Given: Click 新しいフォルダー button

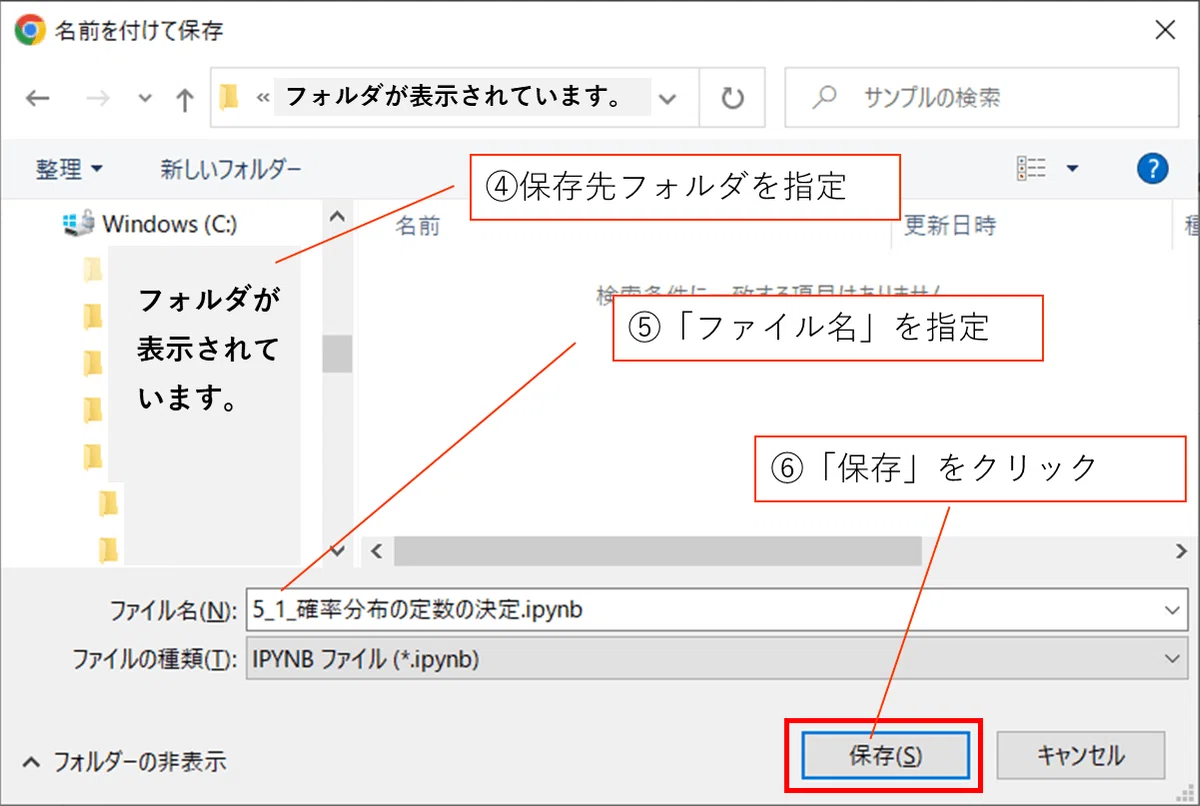Looking at the screenshot, I should (231, 169).
